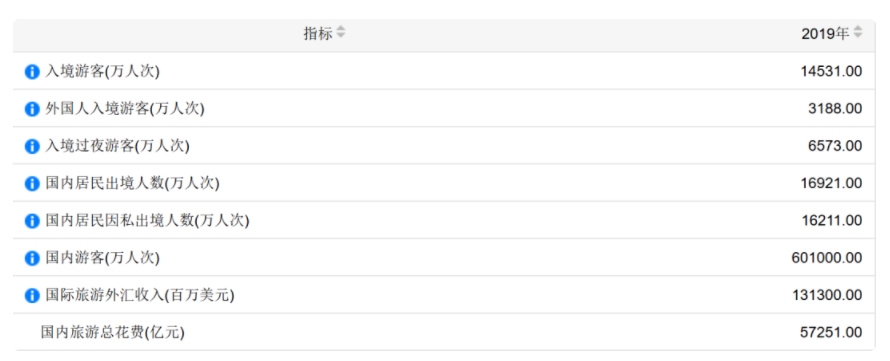Click info icon for 国内居民因私出境人数(万人次)
The height and width of the screenshot is (361, 890).
point(32,221)
